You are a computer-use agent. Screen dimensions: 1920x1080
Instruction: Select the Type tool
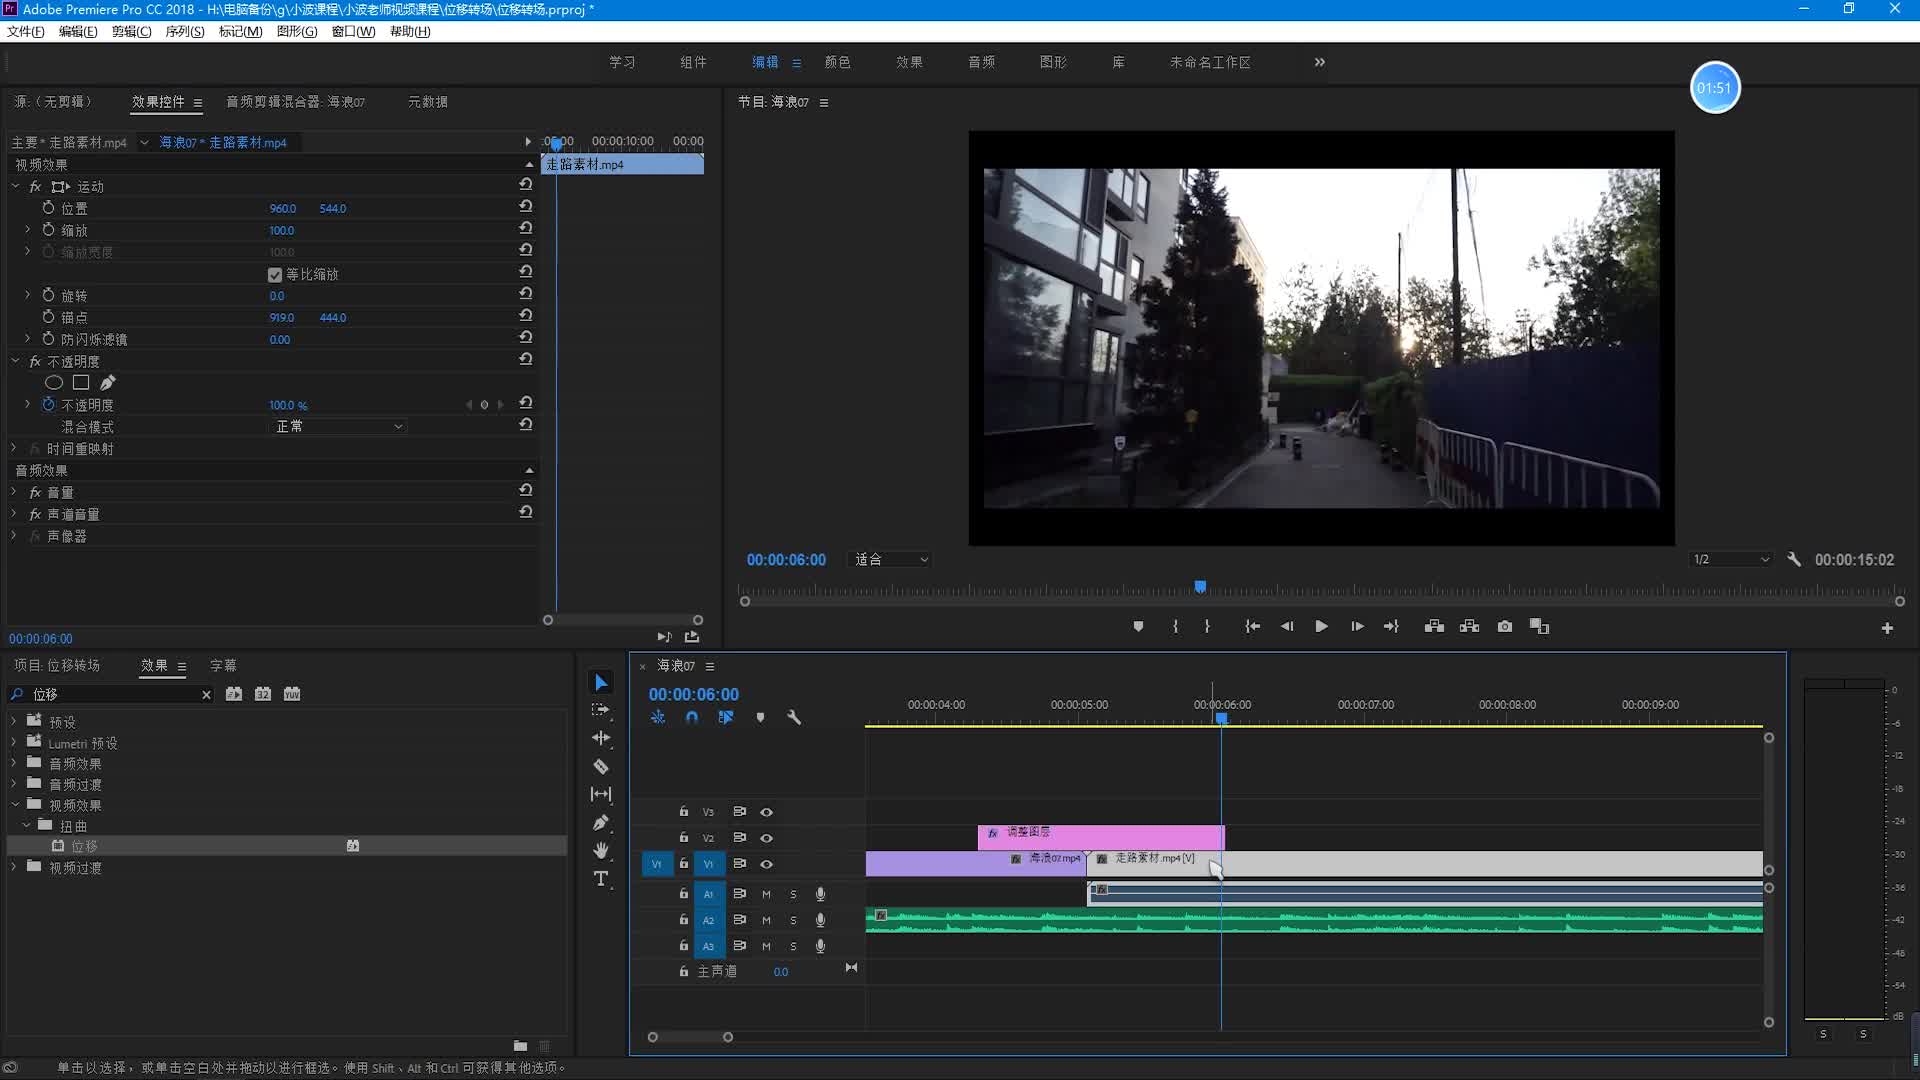coord(601,879)
